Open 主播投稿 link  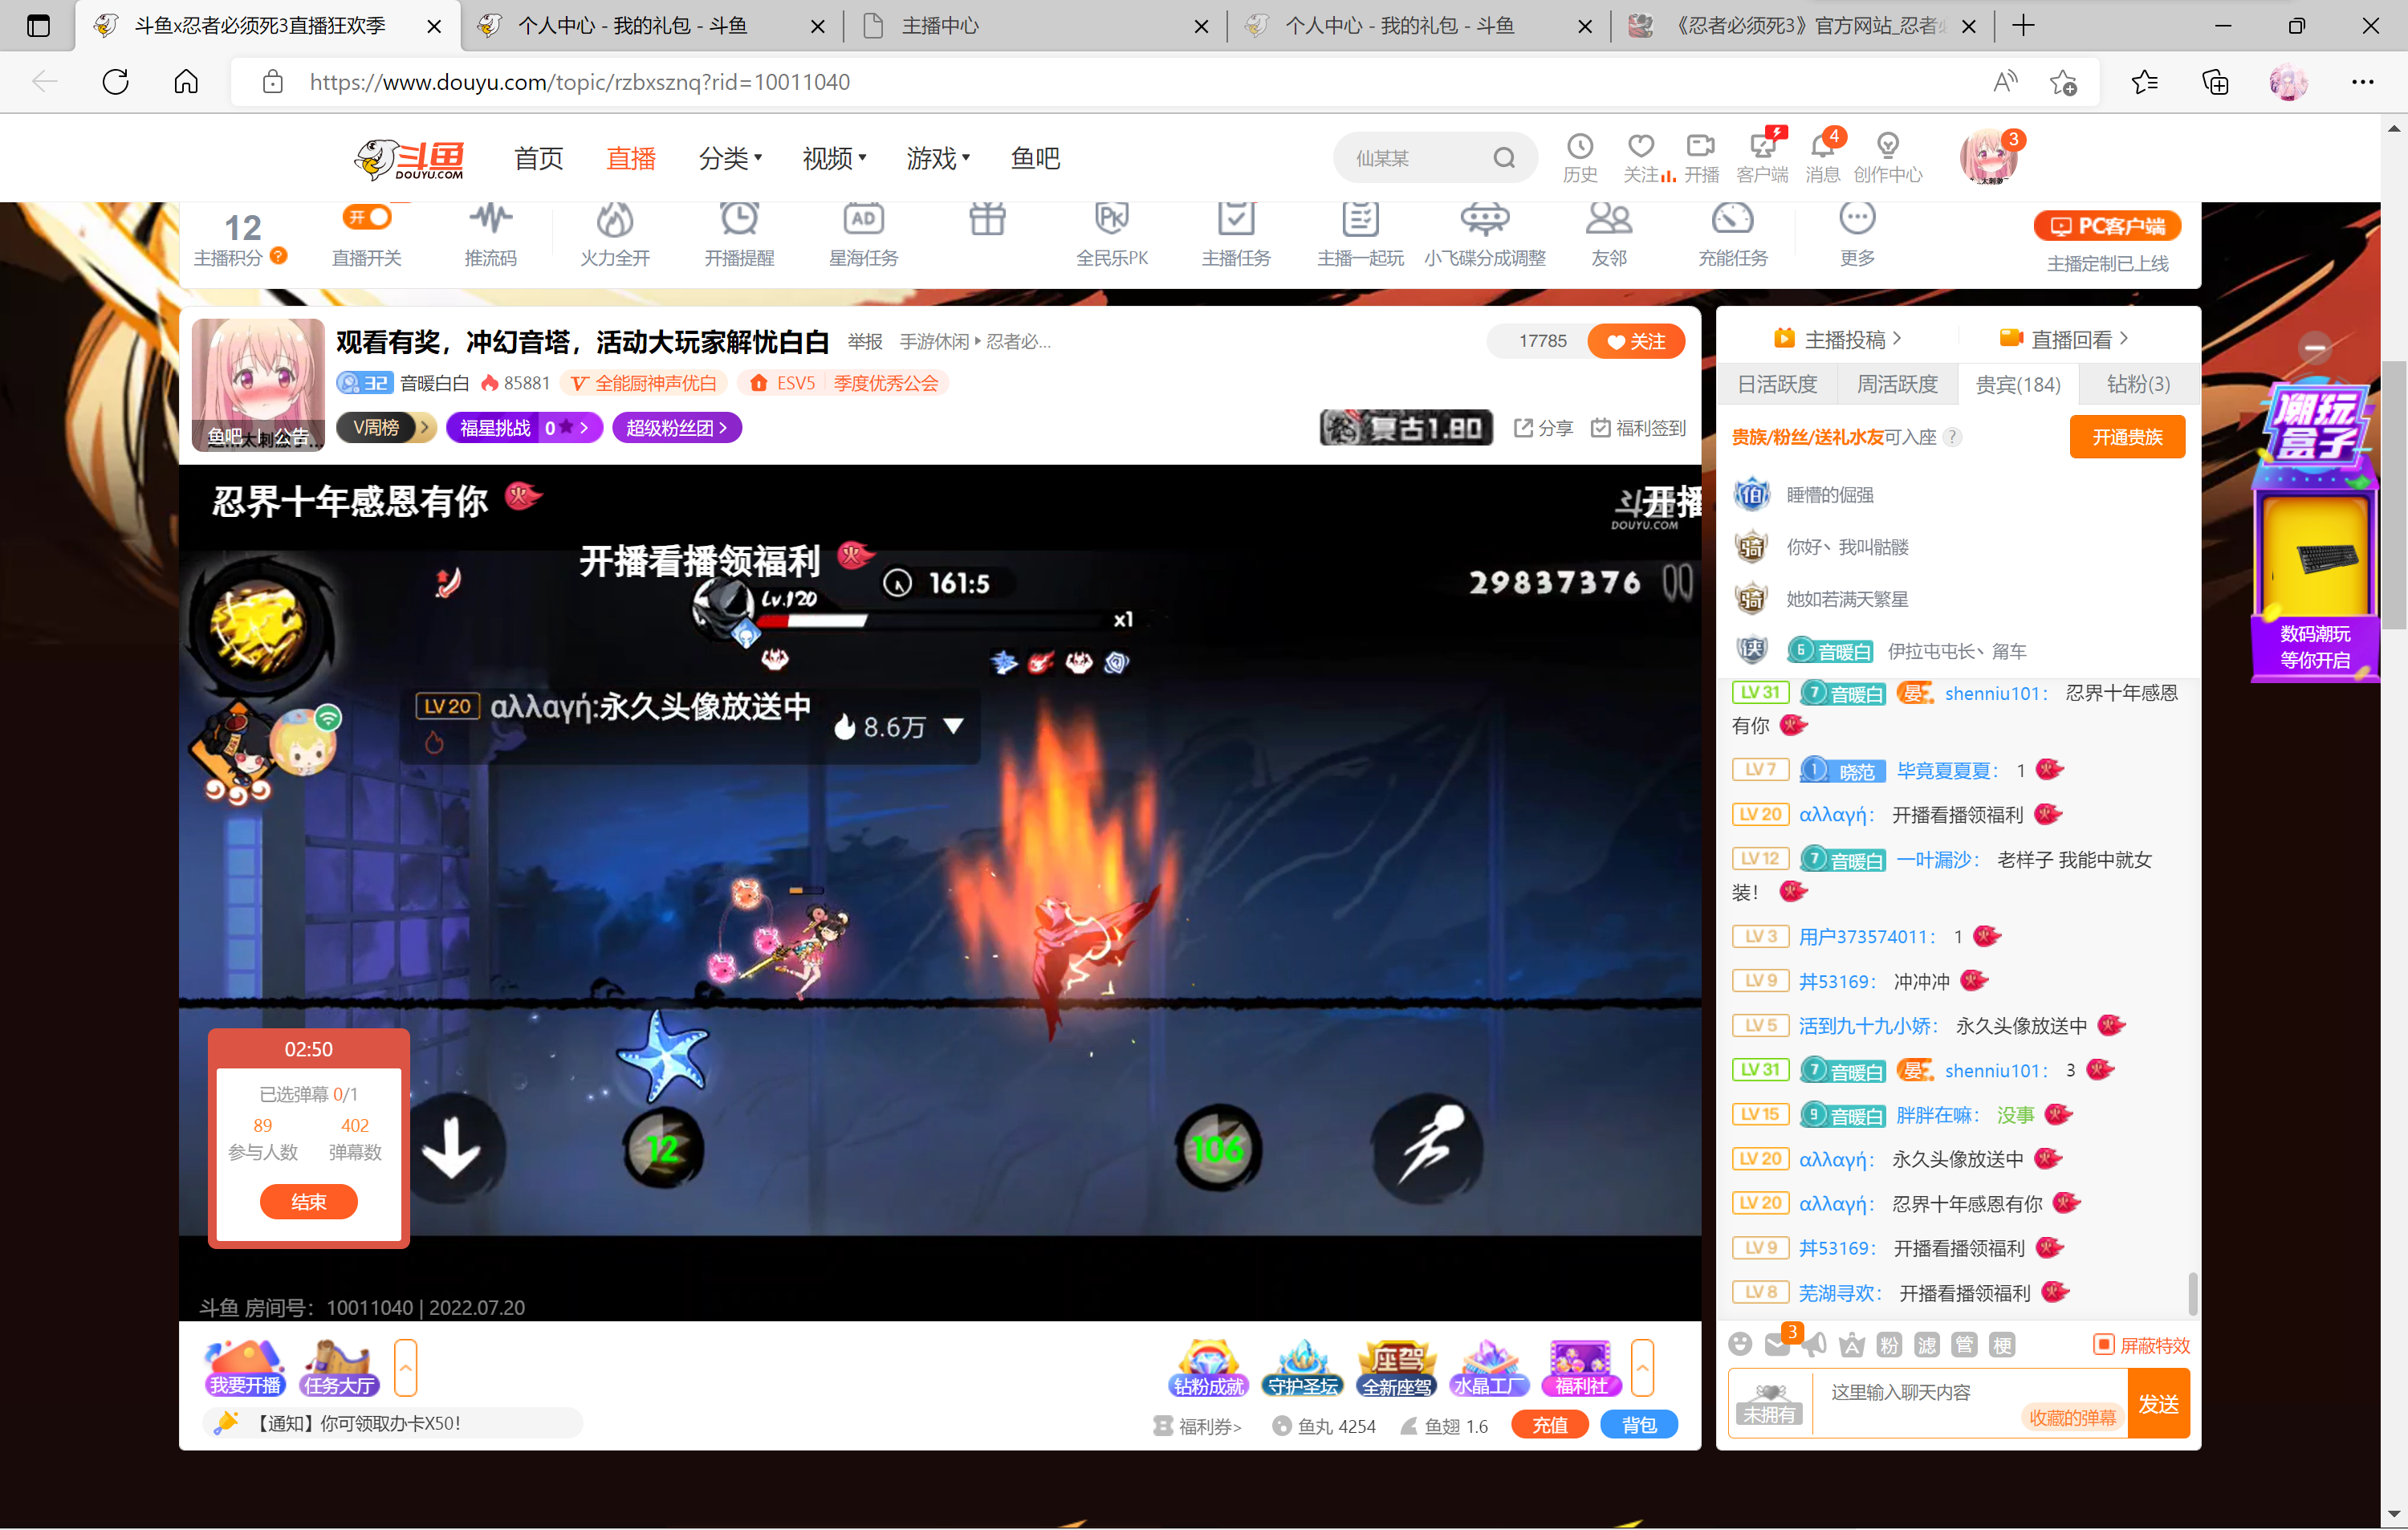point(1838,339)
